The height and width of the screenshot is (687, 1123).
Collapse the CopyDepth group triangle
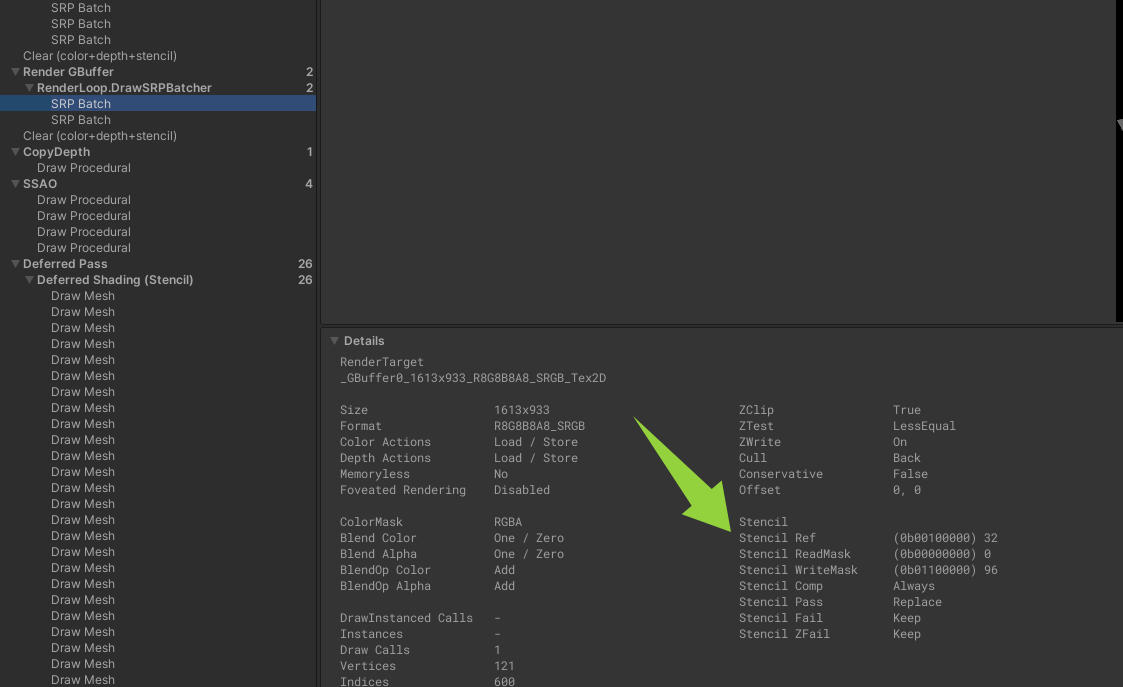[15, 152]
